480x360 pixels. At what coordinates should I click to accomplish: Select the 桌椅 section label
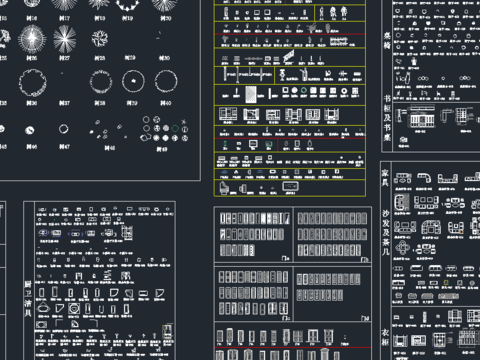click(387, 40)
